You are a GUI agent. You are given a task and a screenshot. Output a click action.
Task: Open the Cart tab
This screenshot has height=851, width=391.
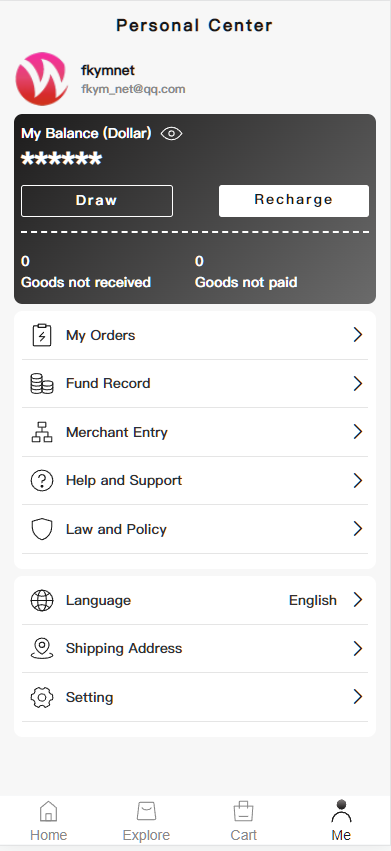[243, 822]
